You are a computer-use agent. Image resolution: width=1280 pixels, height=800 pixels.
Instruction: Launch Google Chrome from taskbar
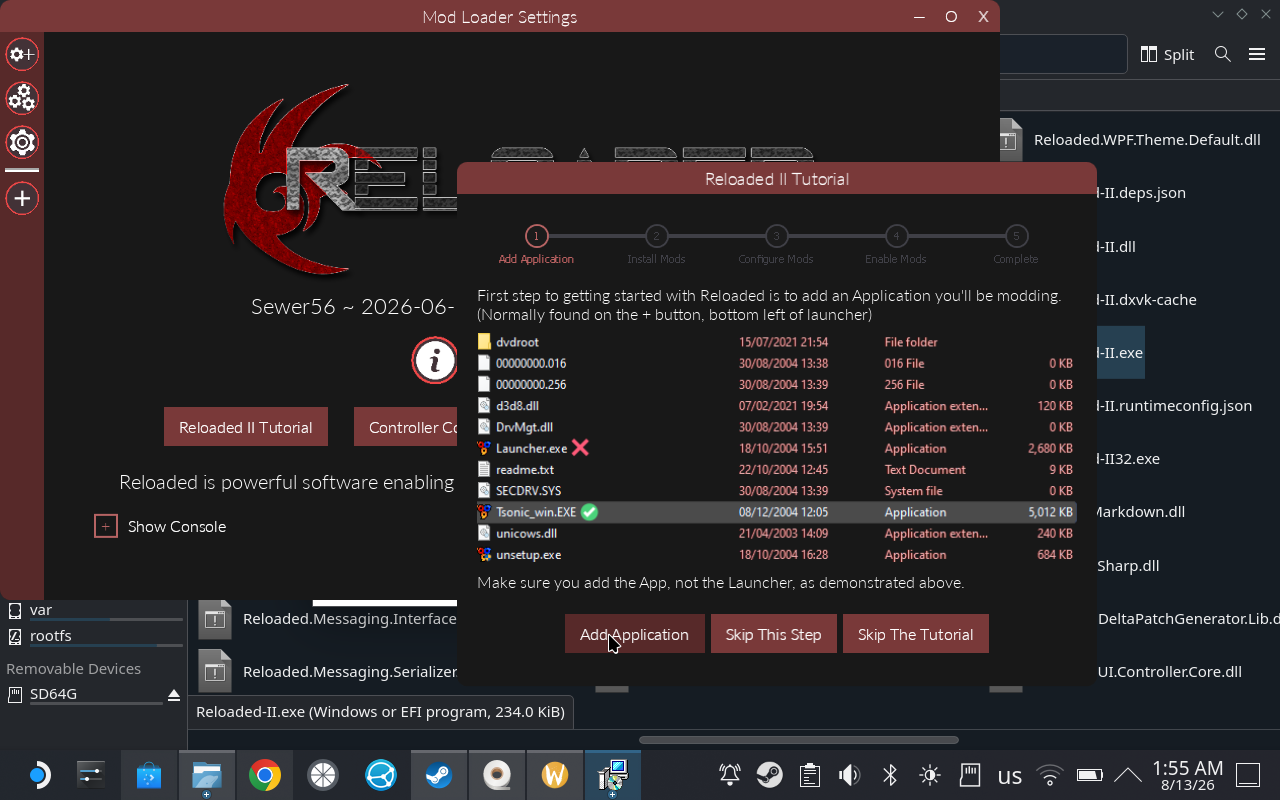[265, 775]
